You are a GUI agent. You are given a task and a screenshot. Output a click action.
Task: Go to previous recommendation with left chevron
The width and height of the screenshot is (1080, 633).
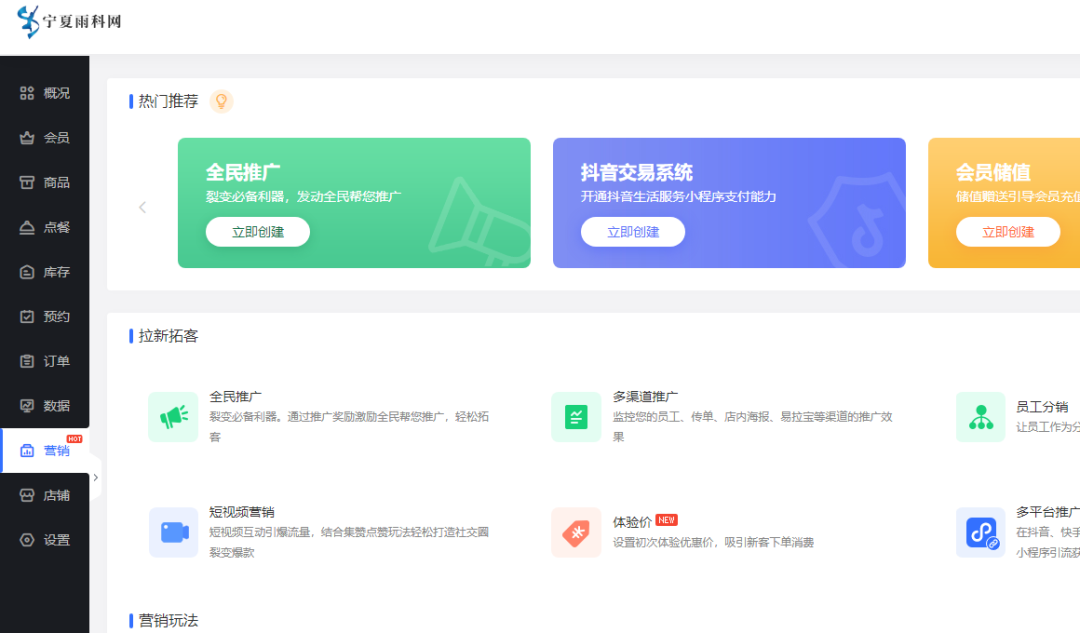coord(143,207)
